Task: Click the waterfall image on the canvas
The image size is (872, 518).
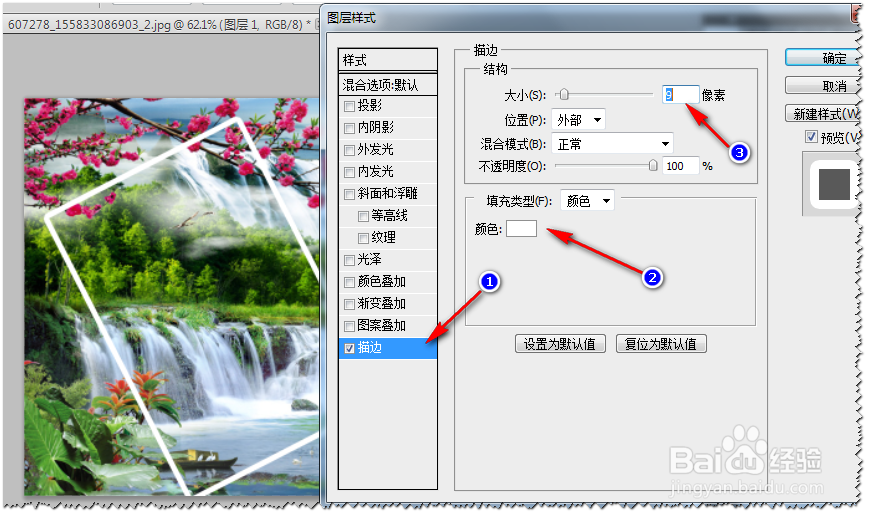Action: [x=172, y=297]
